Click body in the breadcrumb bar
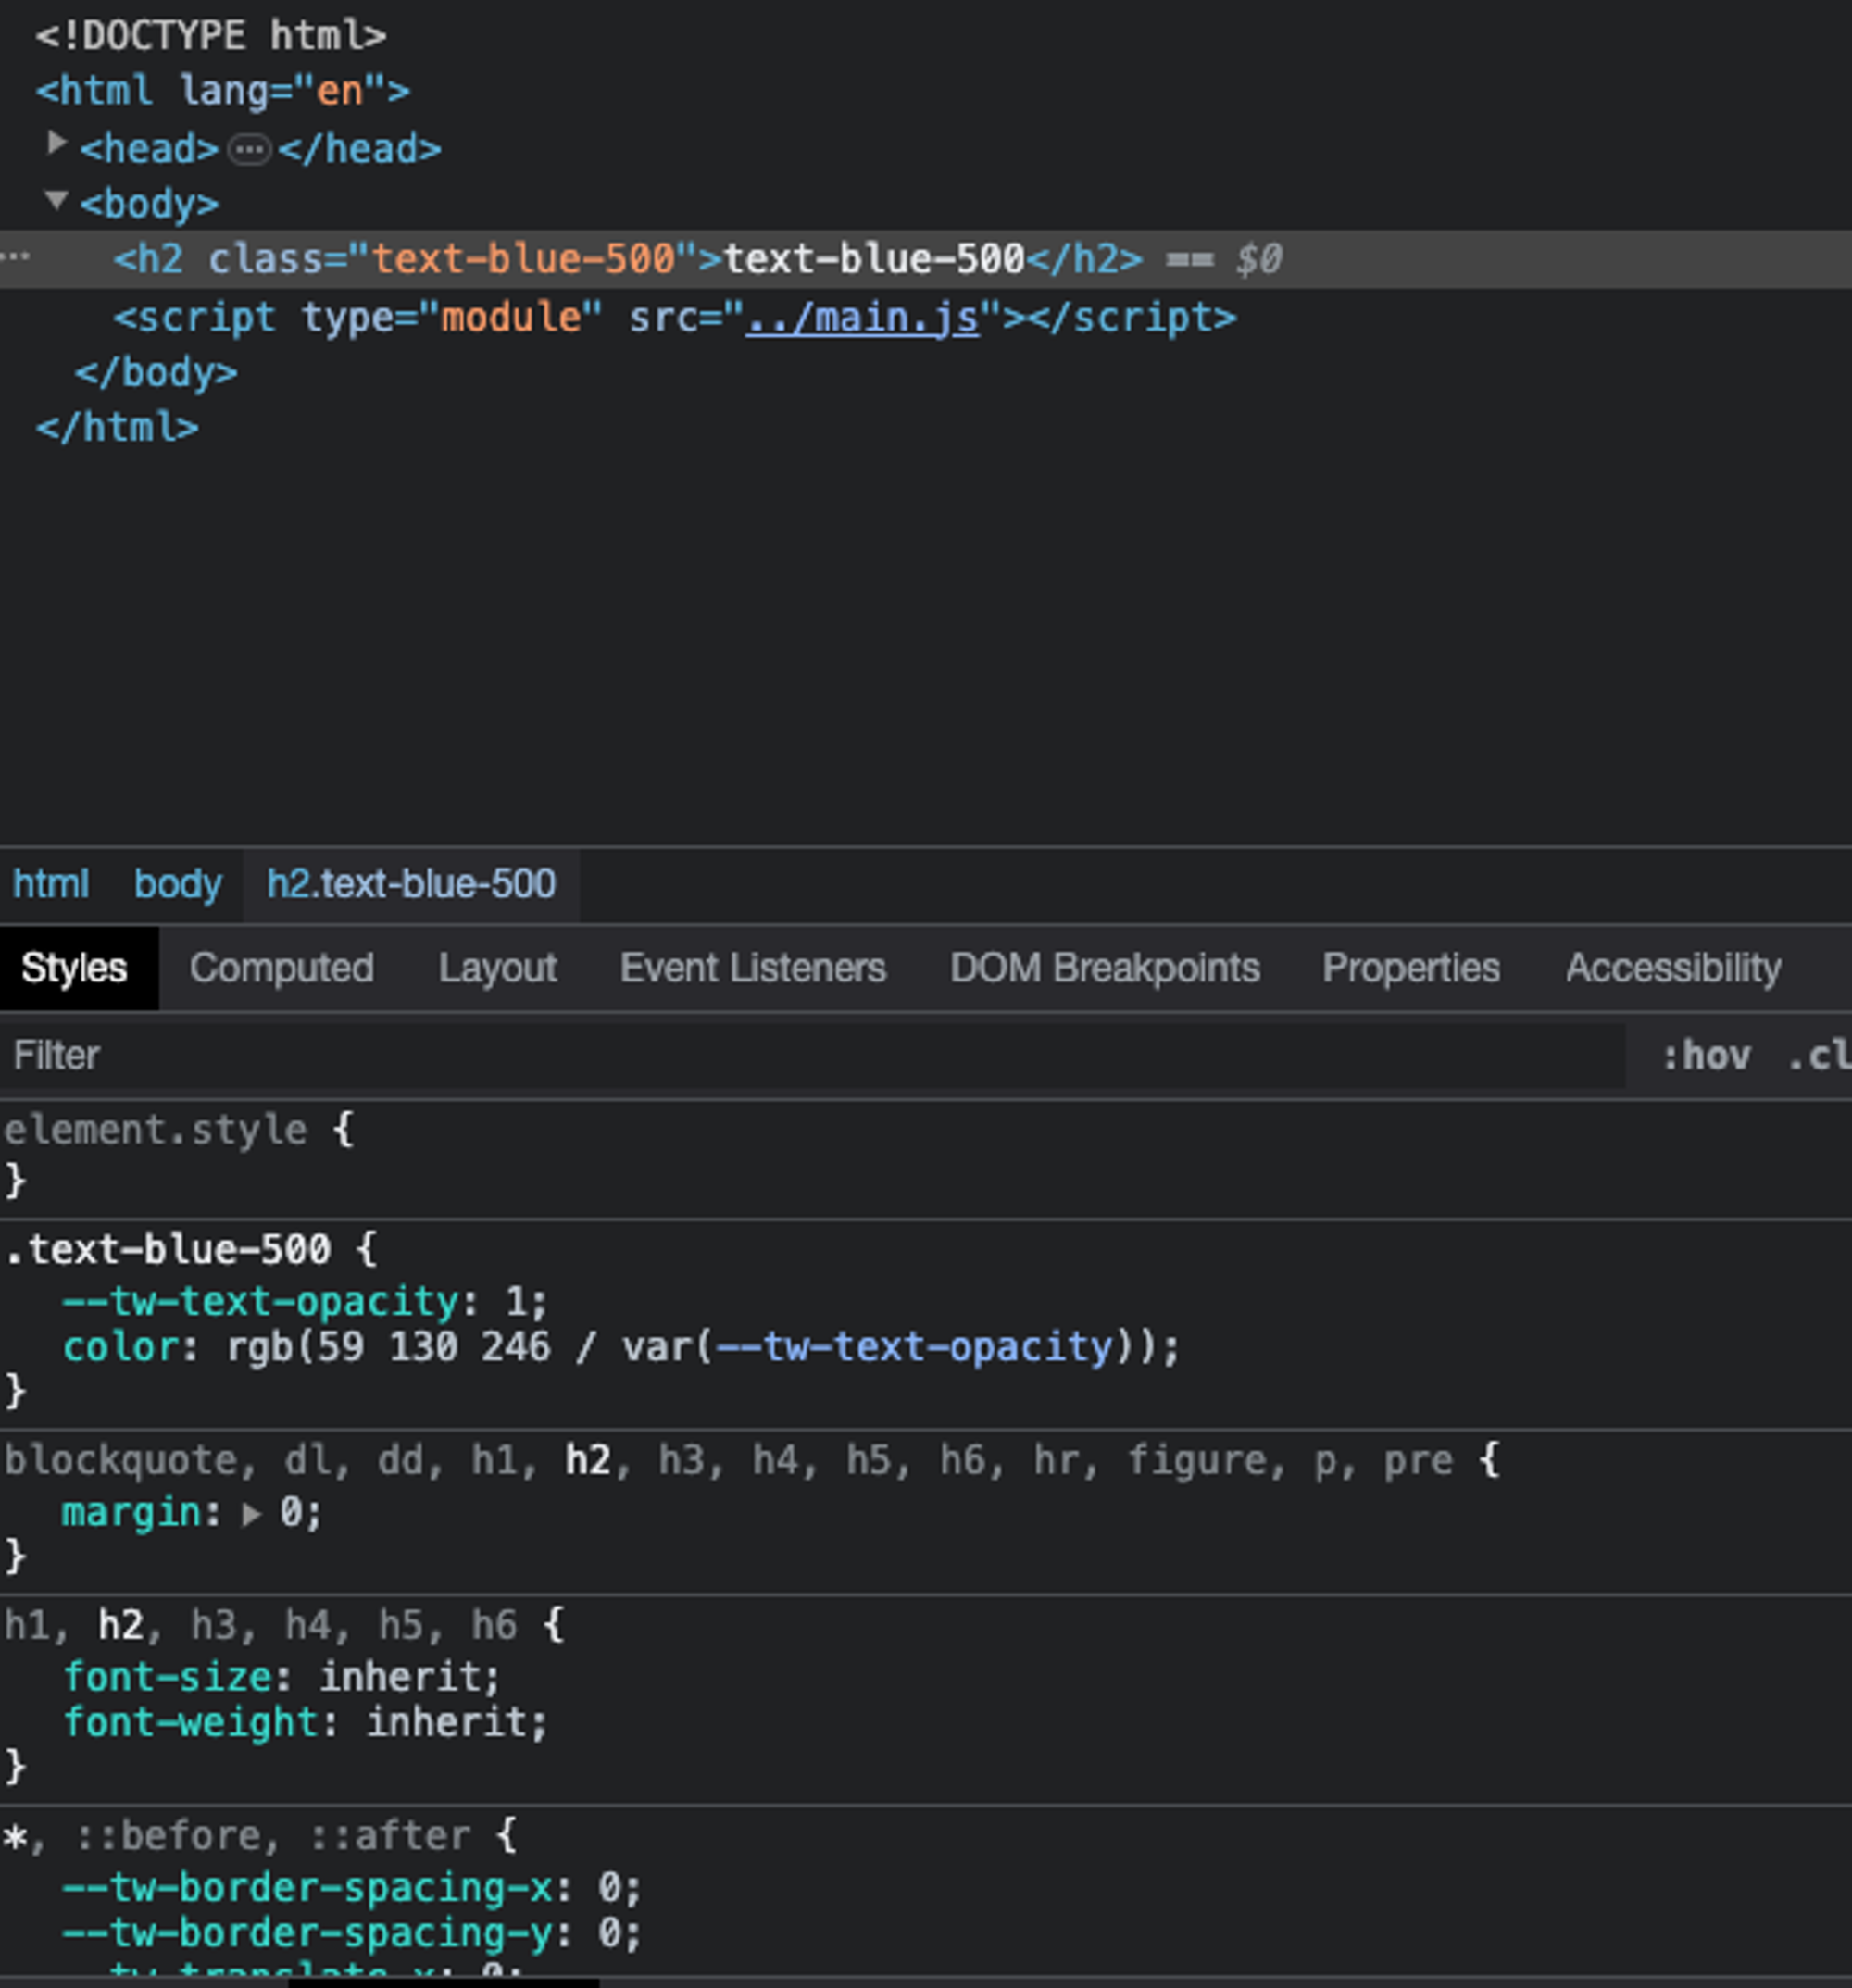Viewport: 1852px width, 1988px height. [177, 884]
